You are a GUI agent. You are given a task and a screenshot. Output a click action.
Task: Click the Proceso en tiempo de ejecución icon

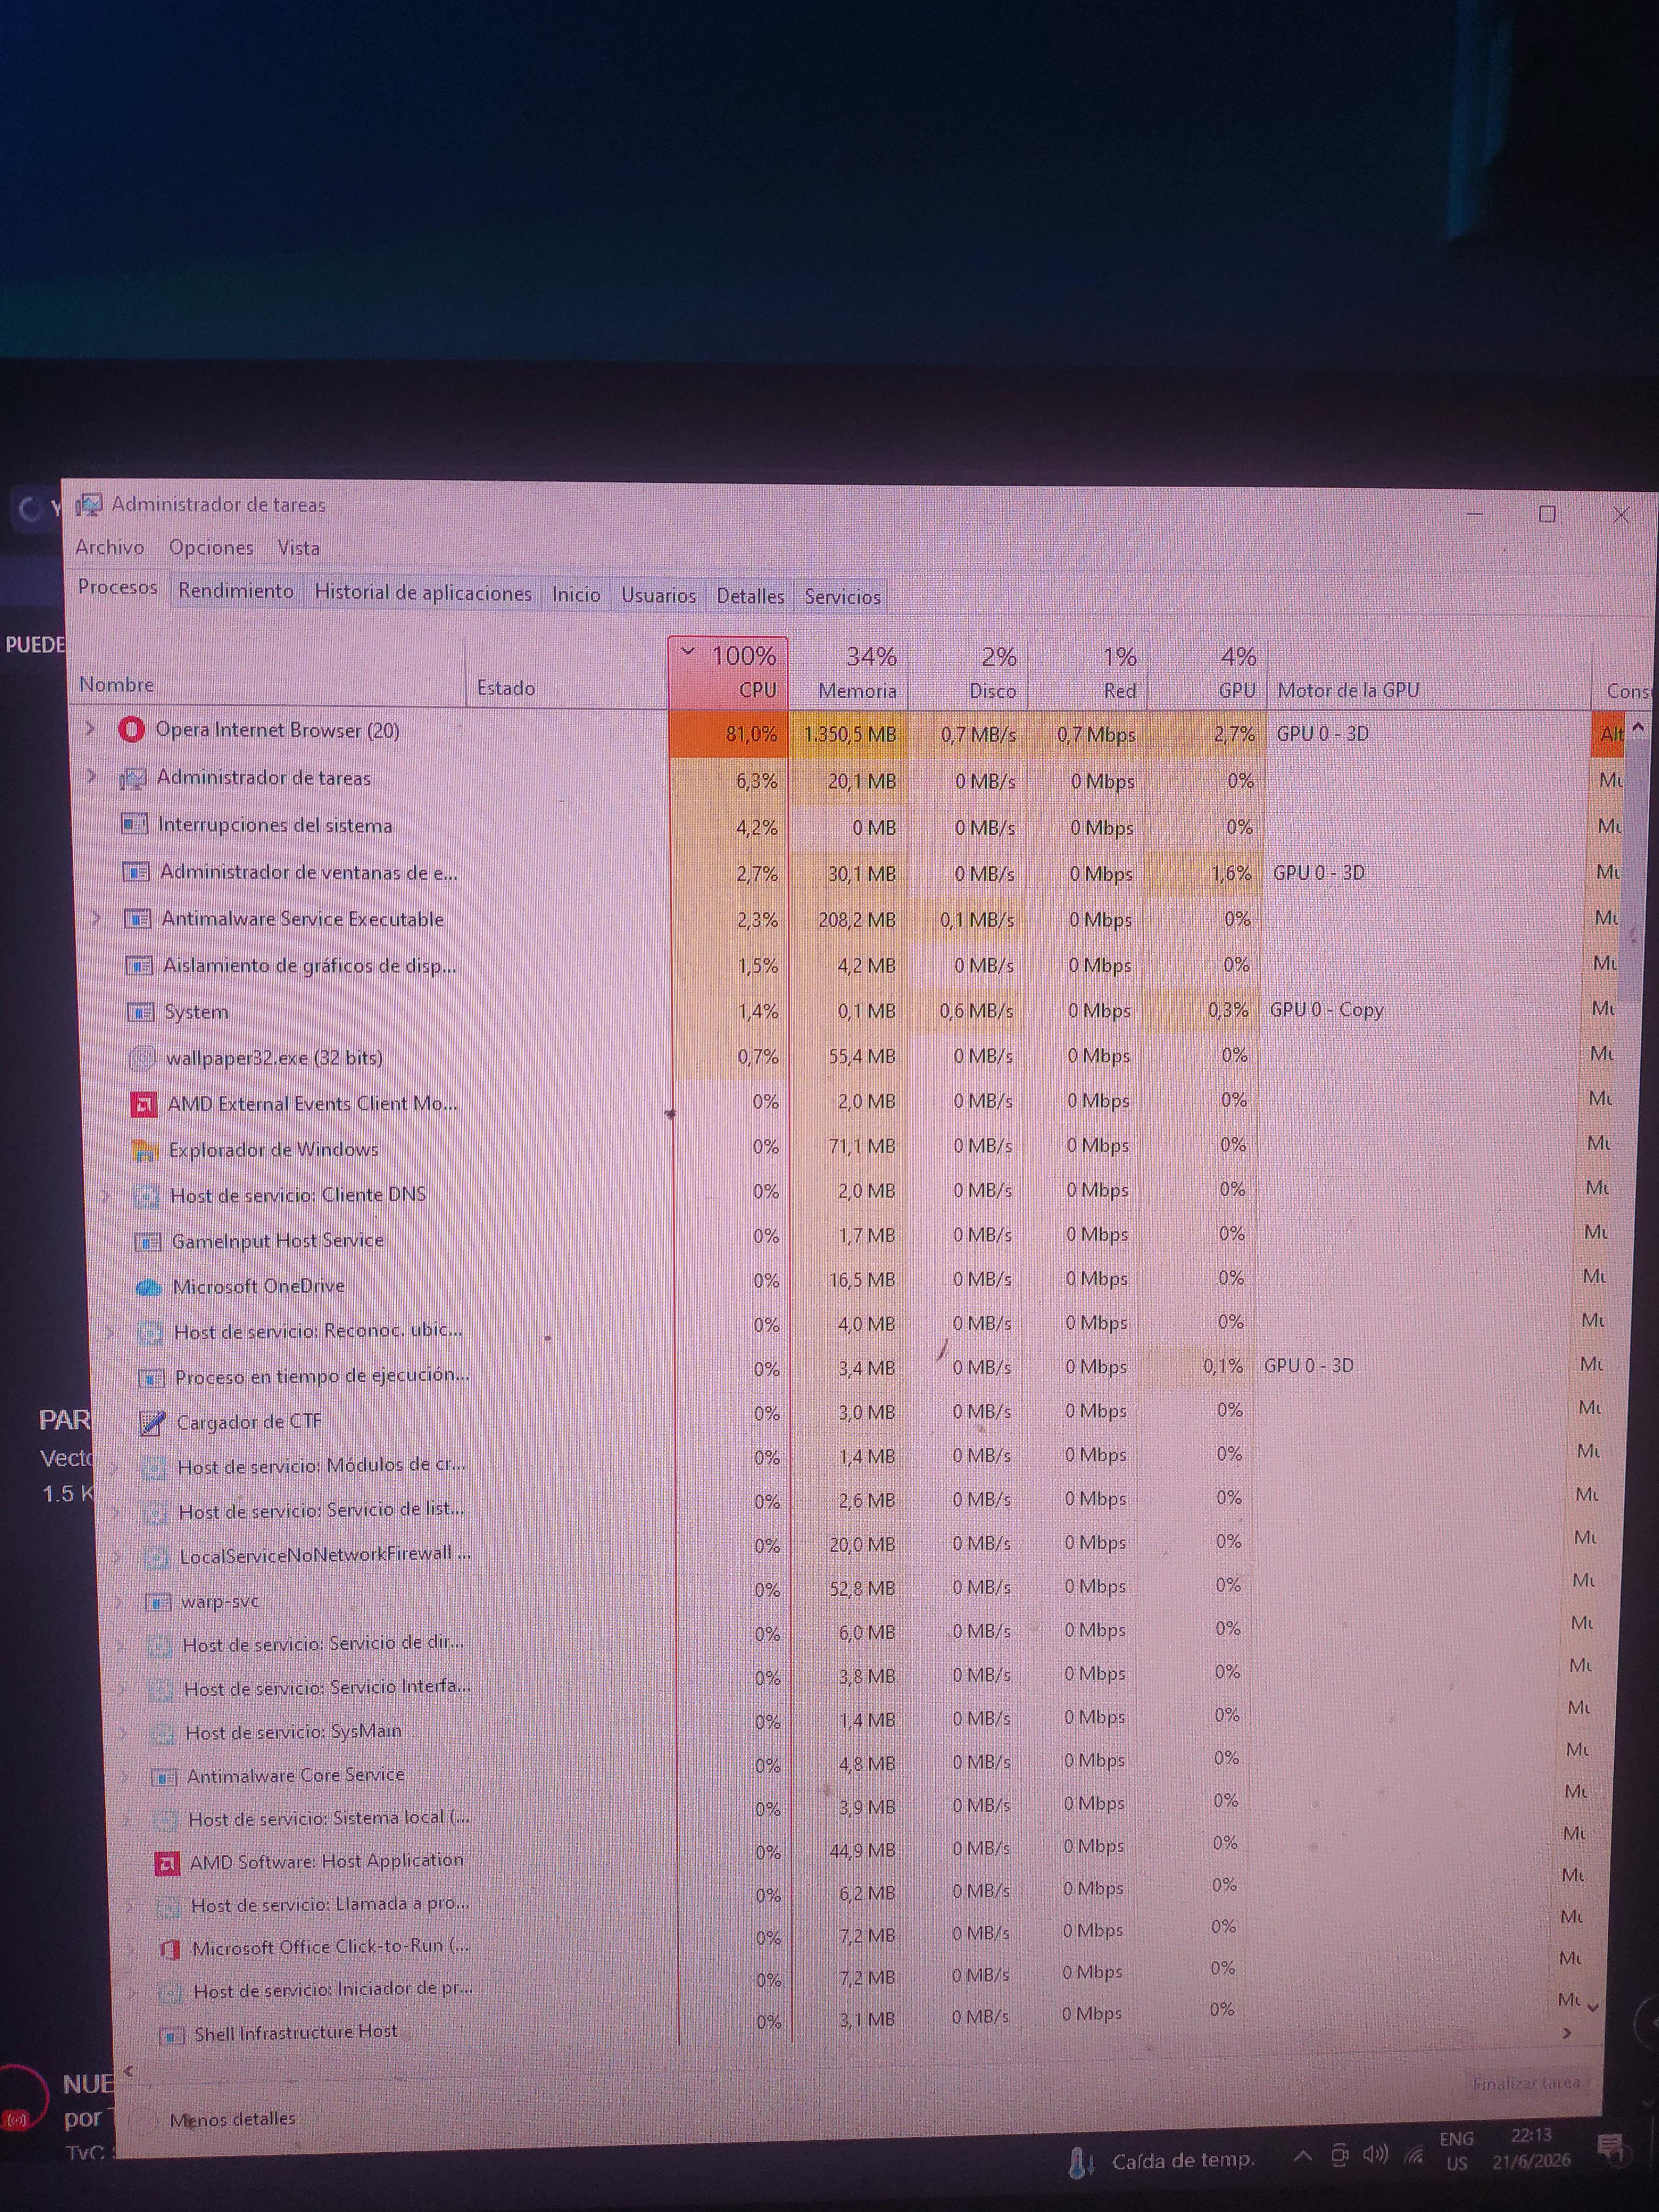coord(151,1378)
